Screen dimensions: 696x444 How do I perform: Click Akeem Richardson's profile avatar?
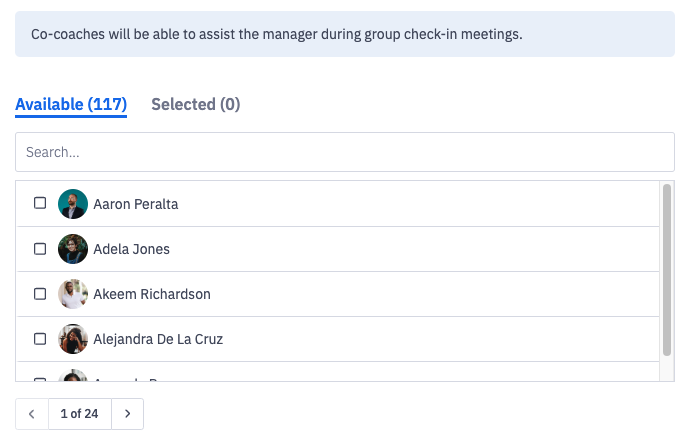(x=73, y=294)
